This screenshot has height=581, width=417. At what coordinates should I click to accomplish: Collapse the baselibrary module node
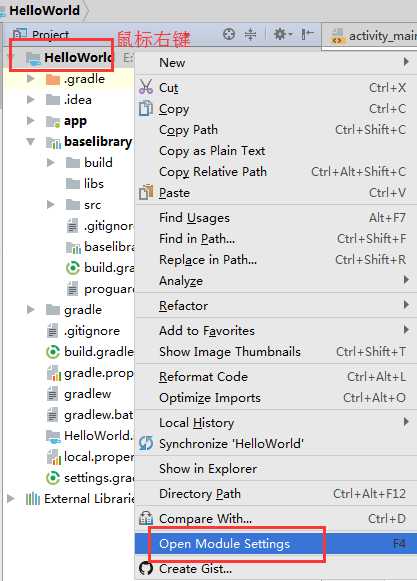tap(31, 142)
